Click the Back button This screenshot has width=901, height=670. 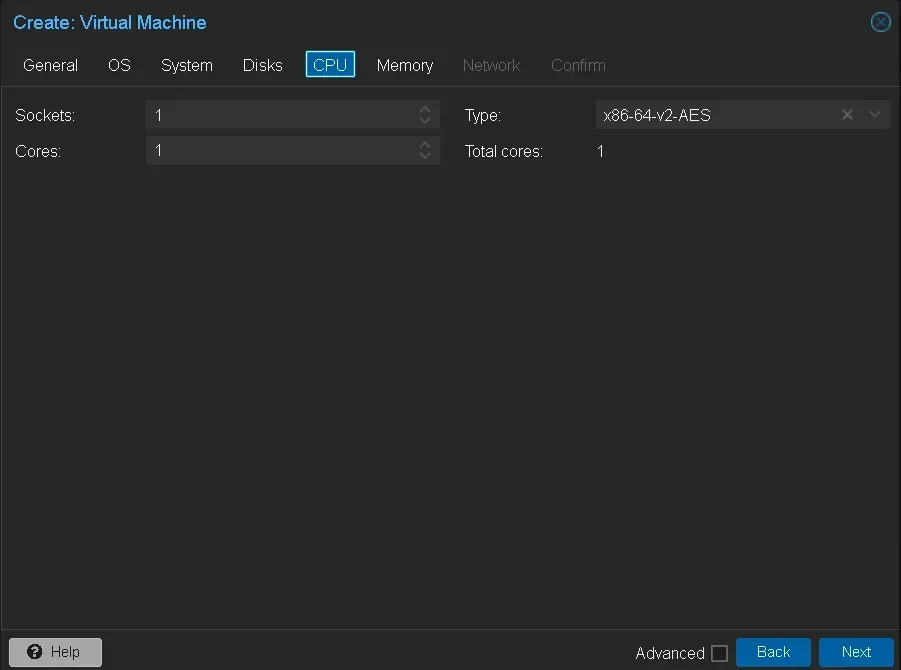(x=773, y=651)
